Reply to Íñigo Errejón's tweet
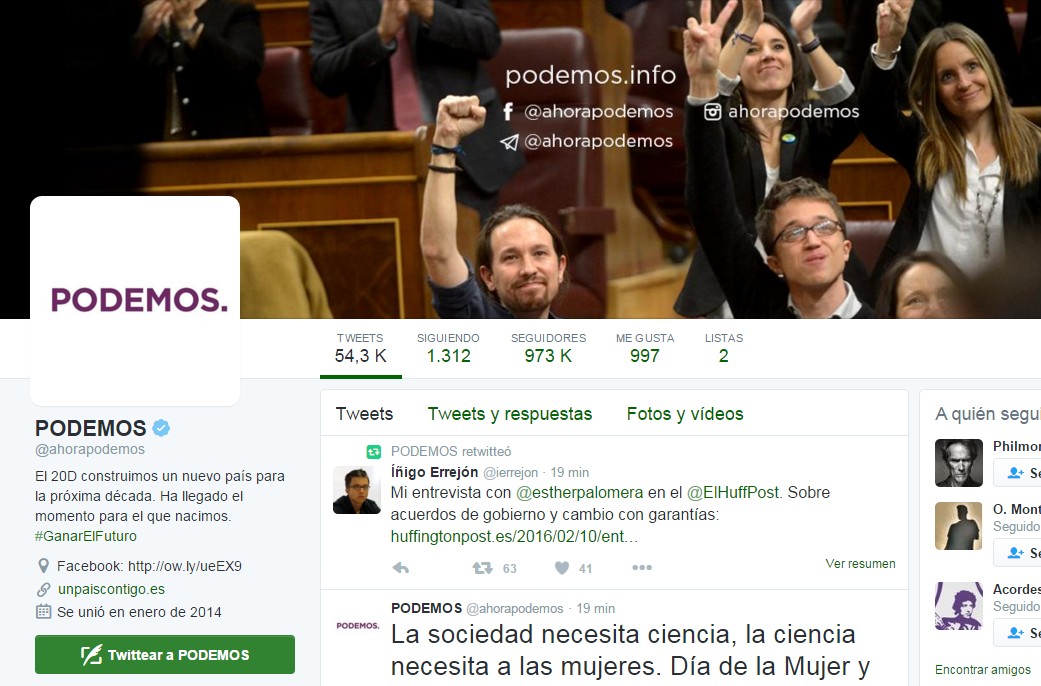The height and width of the screenshot is (686, 1041). point(400,568)
